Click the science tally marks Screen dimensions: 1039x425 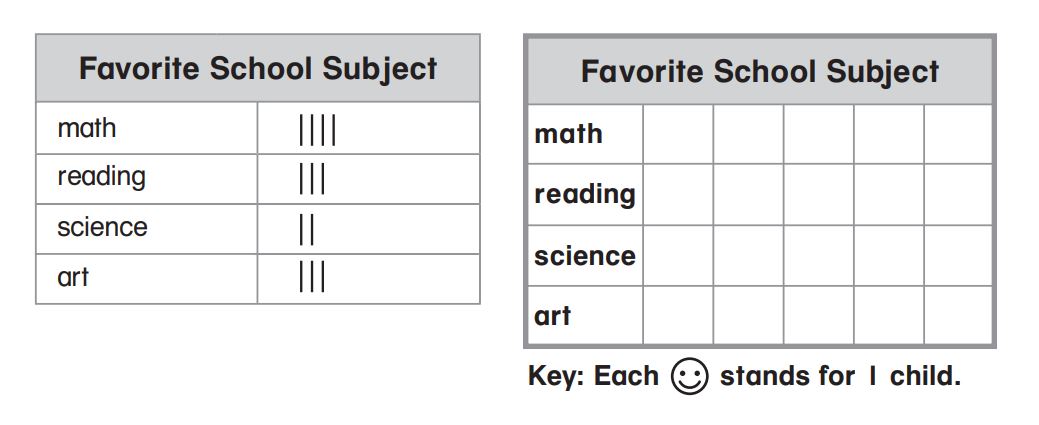[306, 229]
